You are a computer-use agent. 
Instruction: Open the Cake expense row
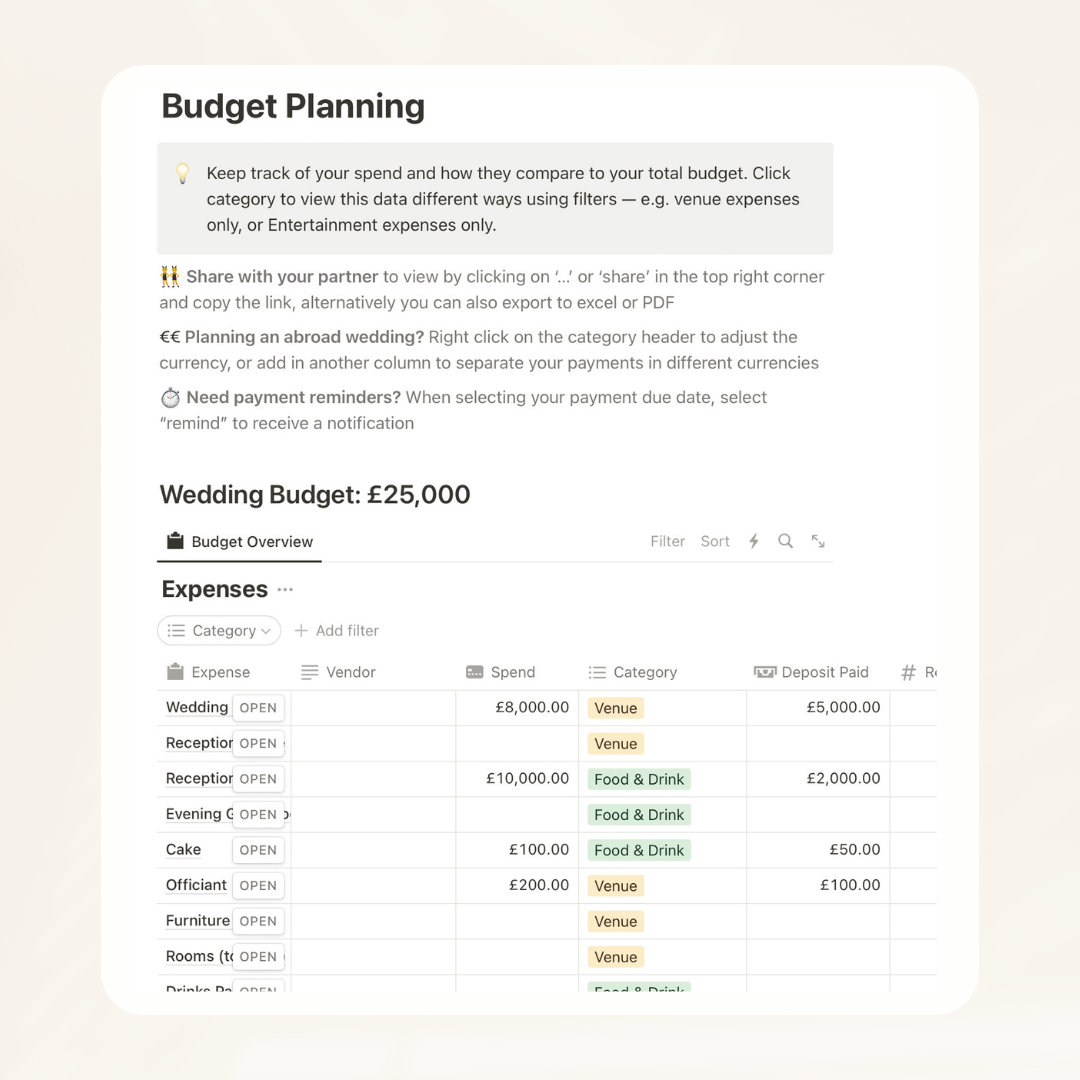(258, 850)
